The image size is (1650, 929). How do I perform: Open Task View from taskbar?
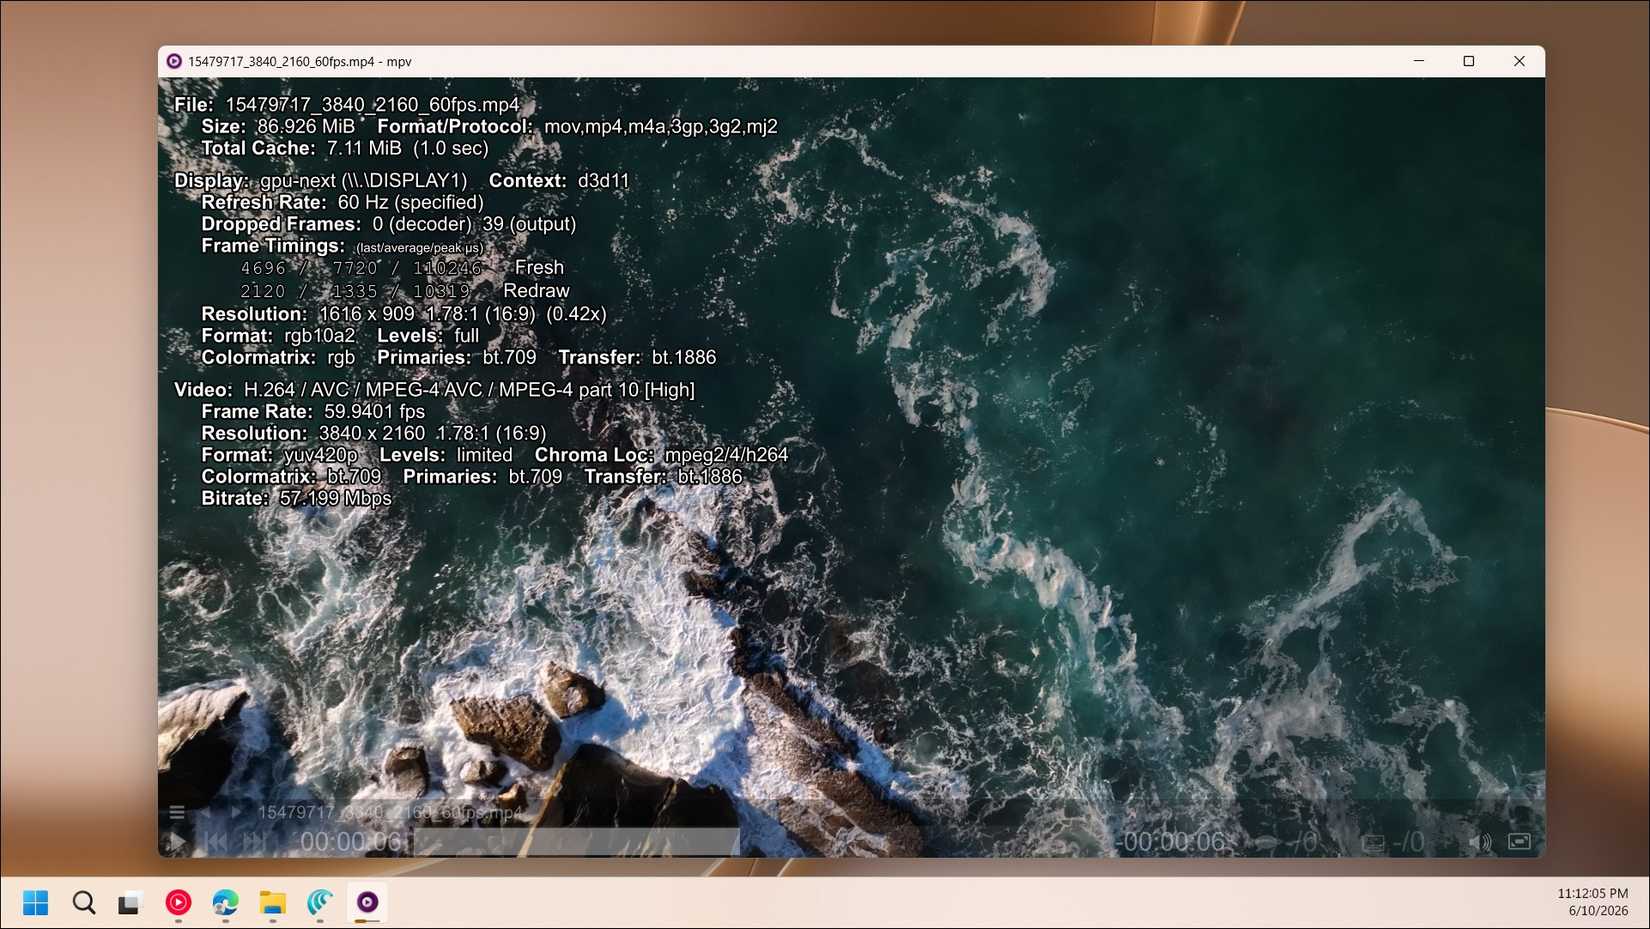[x=129, y=903]
